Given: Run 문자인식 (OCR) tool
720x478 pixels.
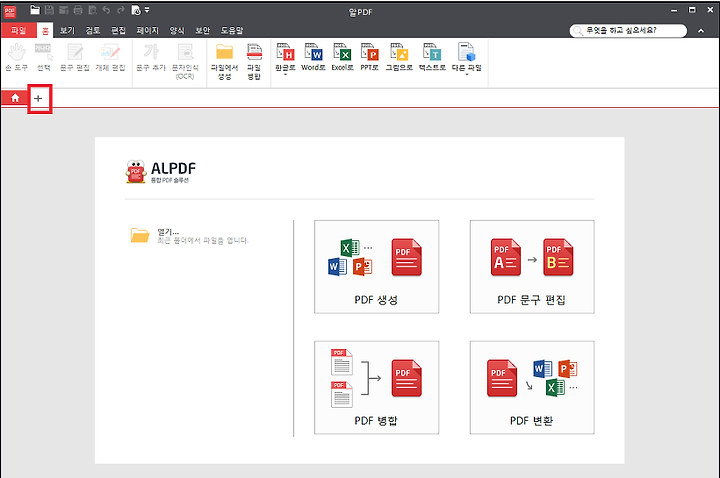Looking at the screenshot, I should 185,62.
